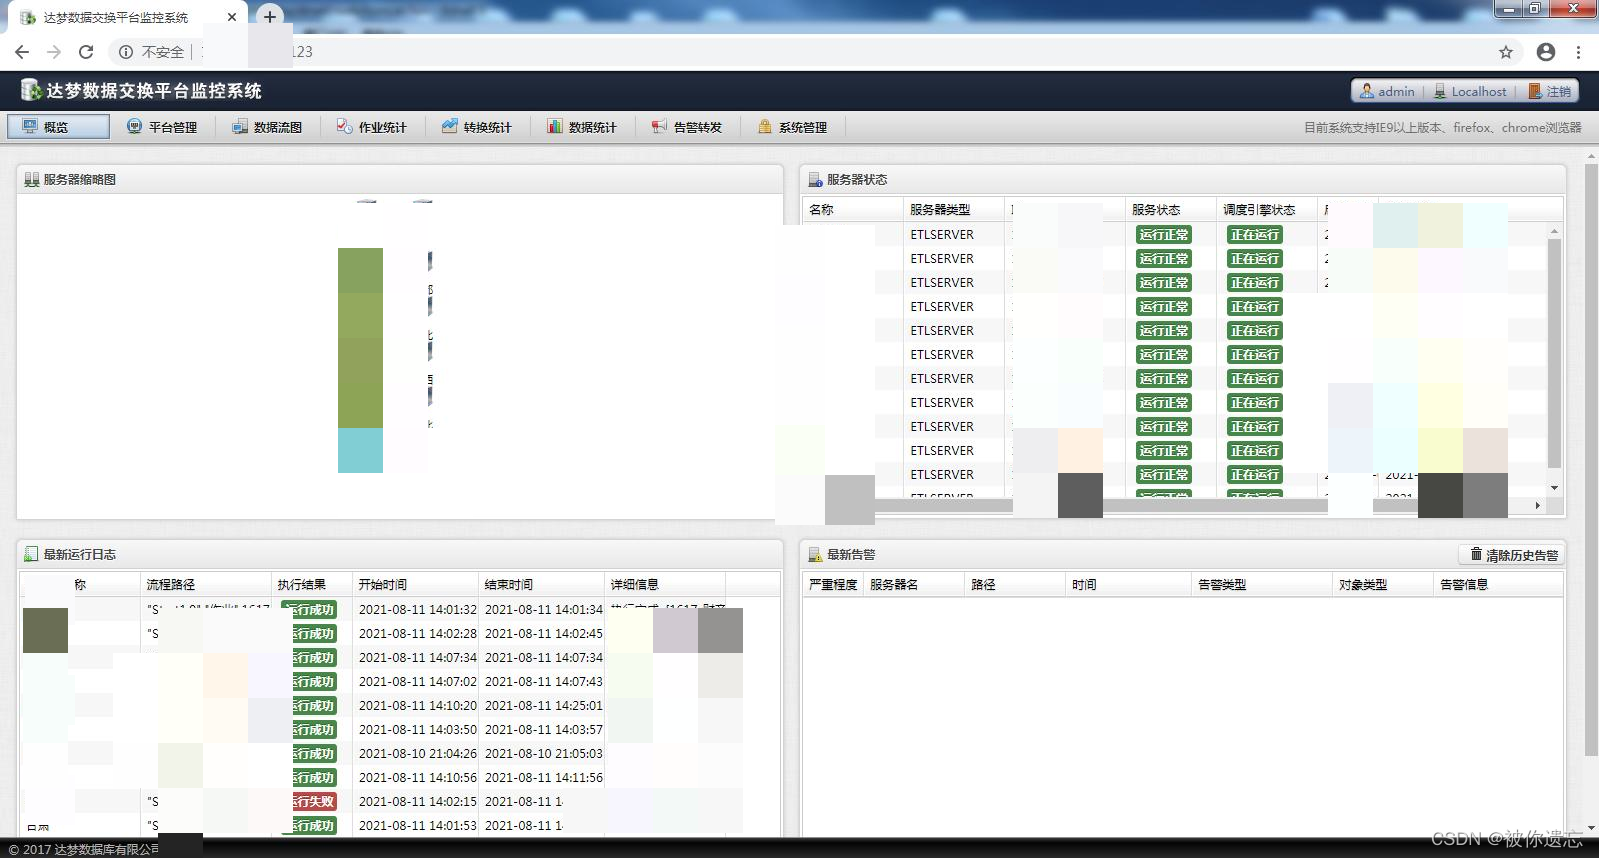
Task: Open the 平台管理 menu
Action: 162,127
